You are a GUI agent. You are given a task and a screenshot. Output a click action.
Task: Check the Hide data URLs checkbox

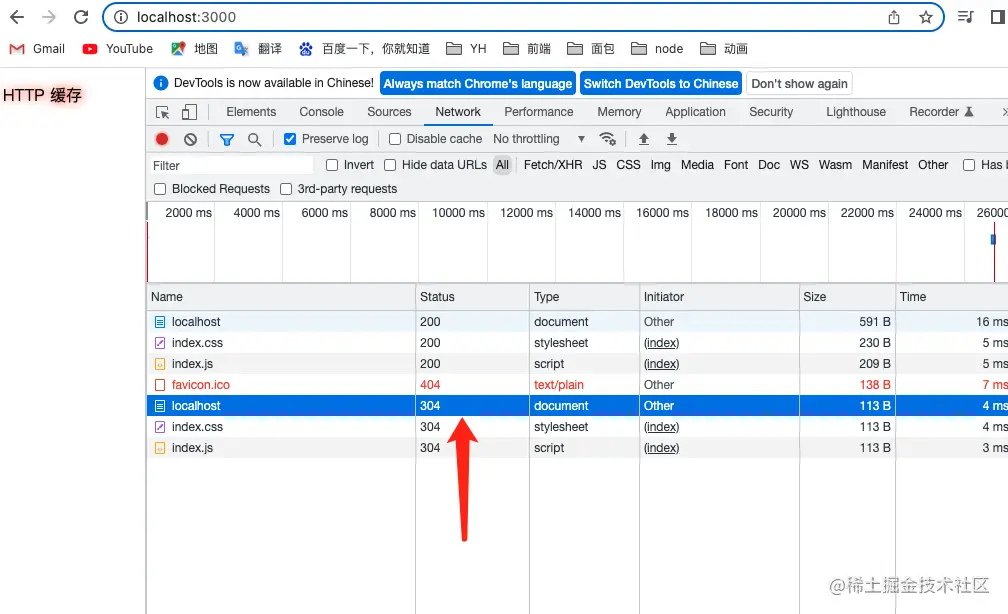point(390,165)
